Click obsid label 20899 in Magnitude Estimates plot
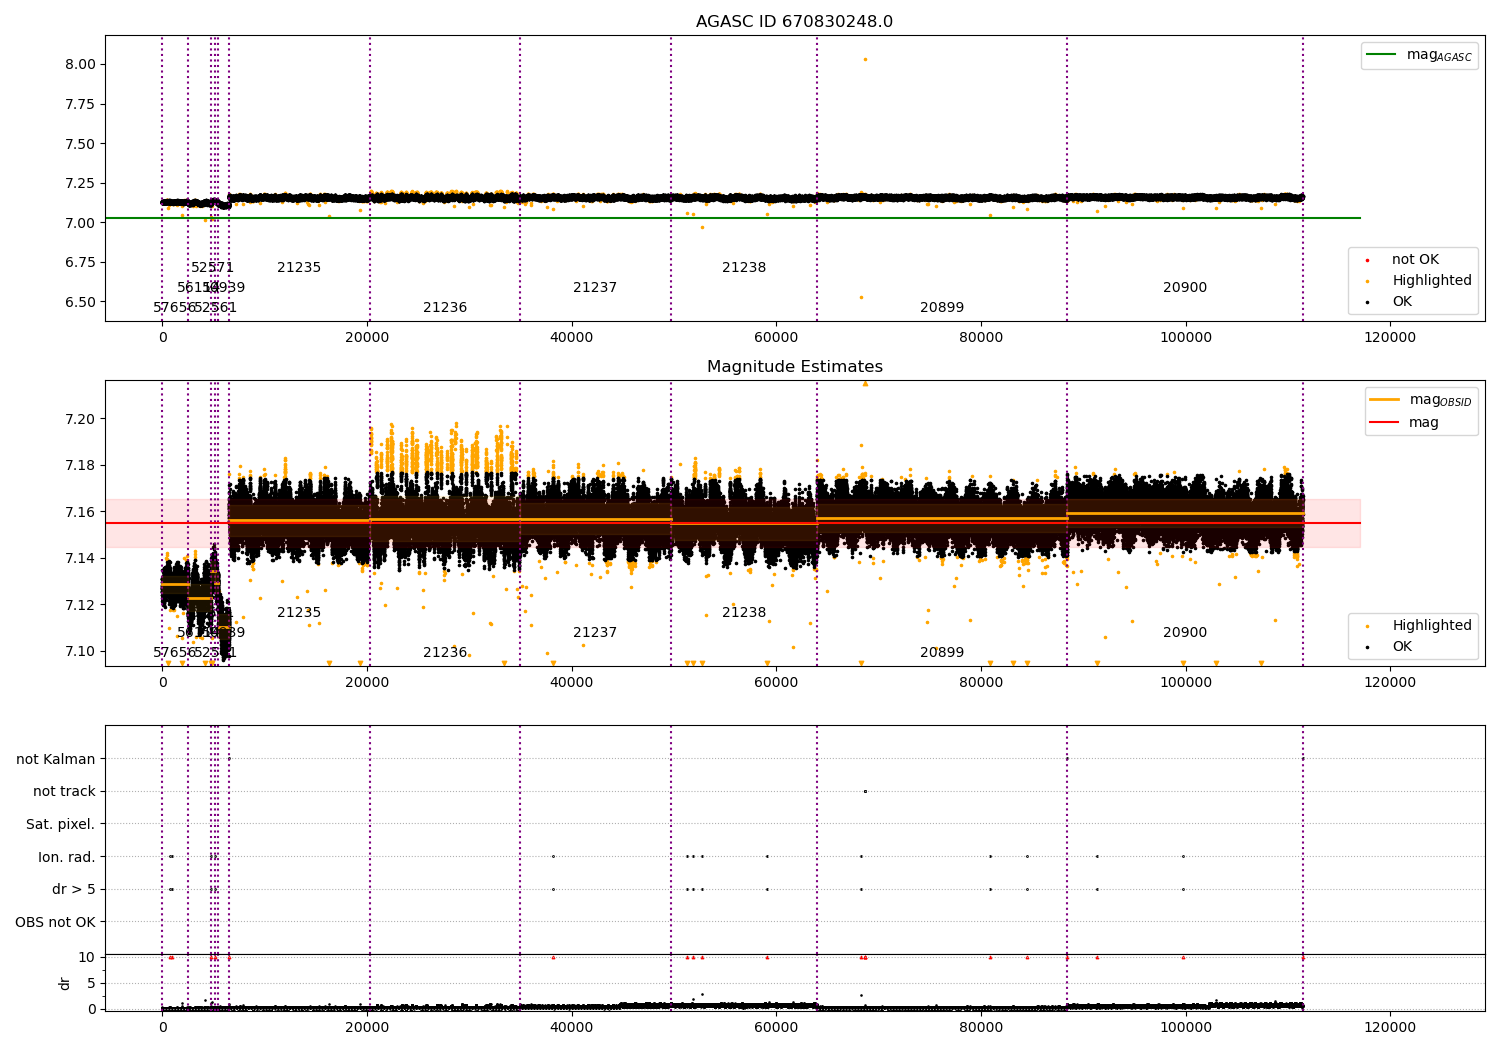Viewport: 1500px width, 1050px height. tap(942, 653)
